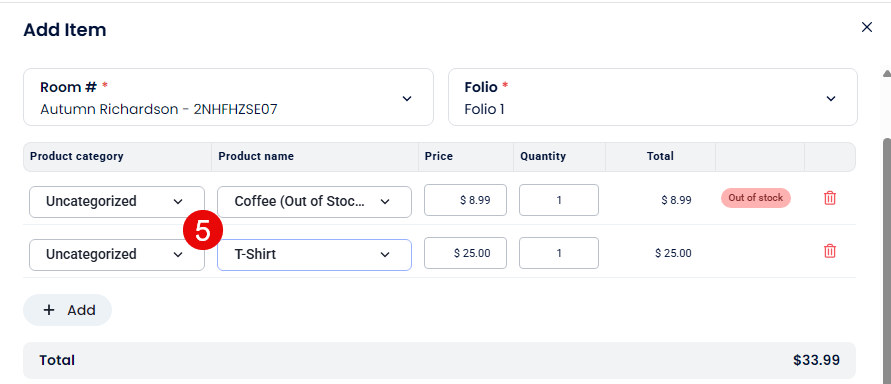Click Coffee row quantity field
Screen dimensions: 891x384
click(x=559, y=200)
